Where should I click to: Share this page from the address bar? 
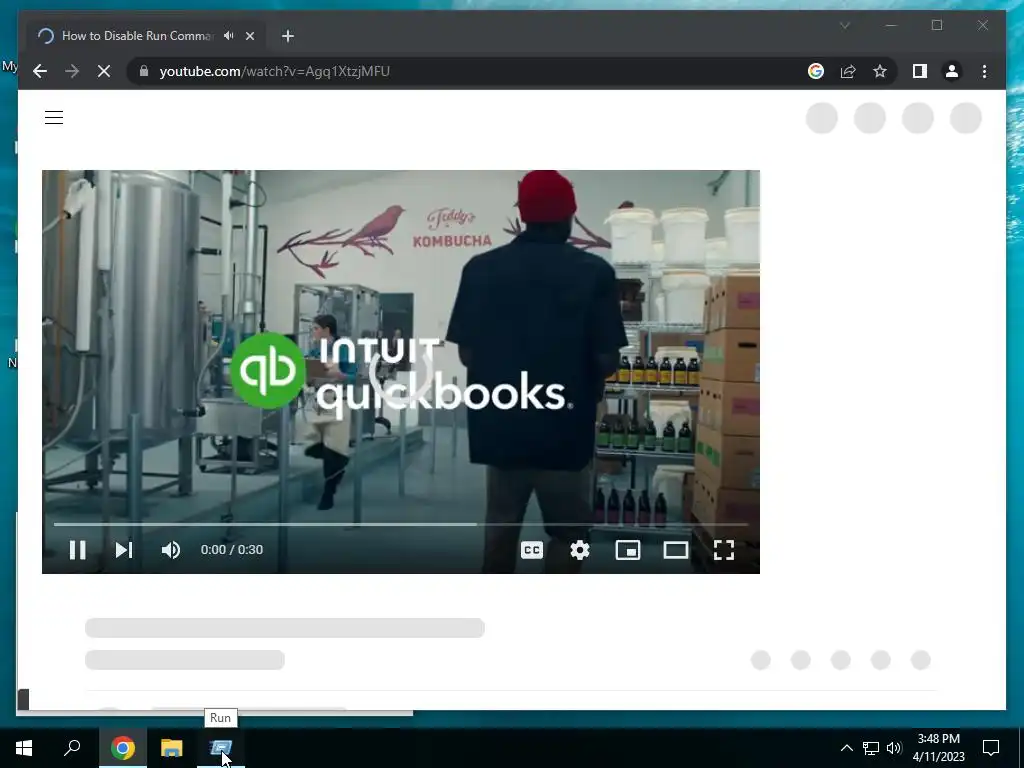pyautogui.click(x=848, y=71)
